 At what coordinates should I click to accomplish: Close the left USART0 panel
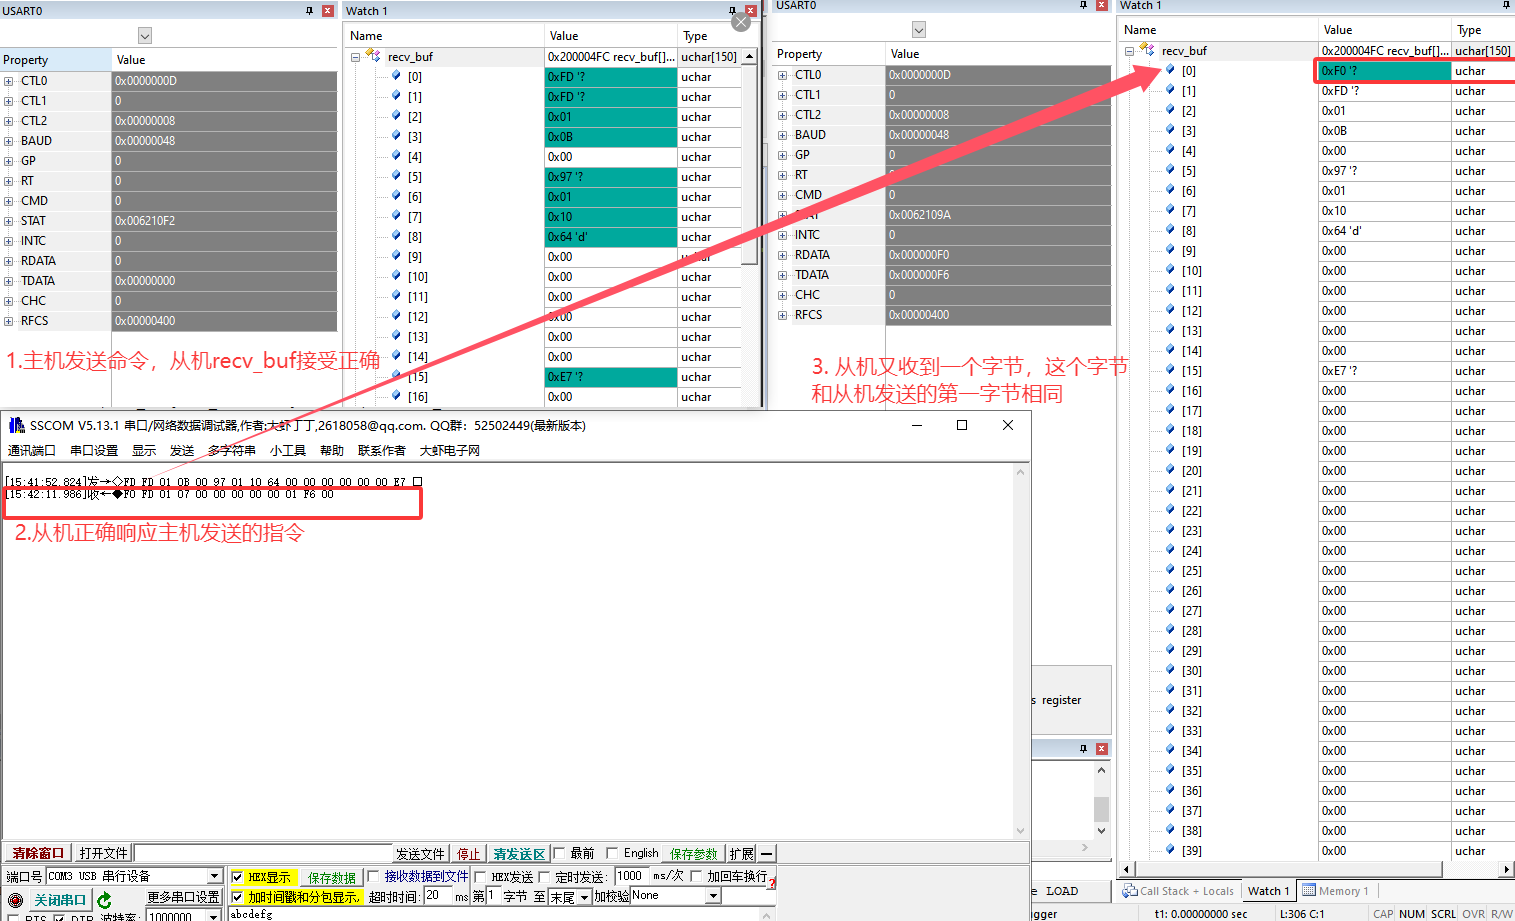click(327, 11)
